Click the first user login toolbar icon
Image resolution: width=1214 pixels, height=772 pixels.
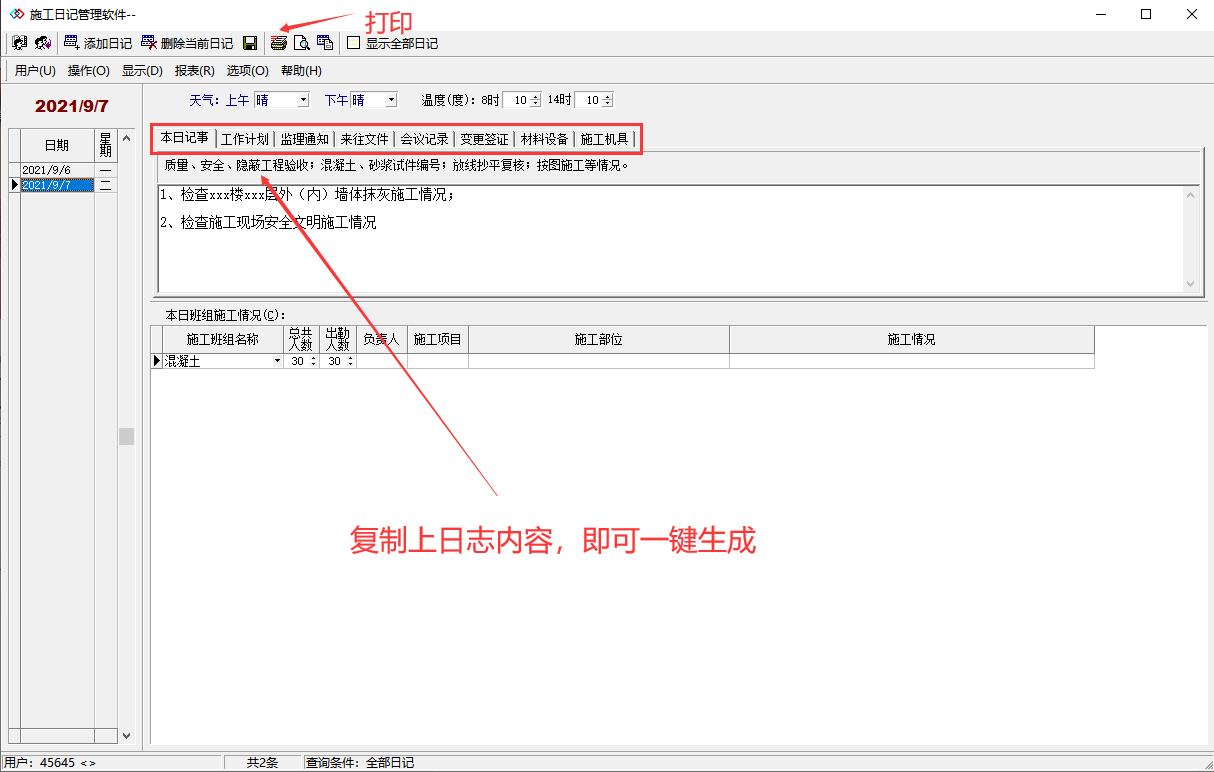(x=20, y=43)
